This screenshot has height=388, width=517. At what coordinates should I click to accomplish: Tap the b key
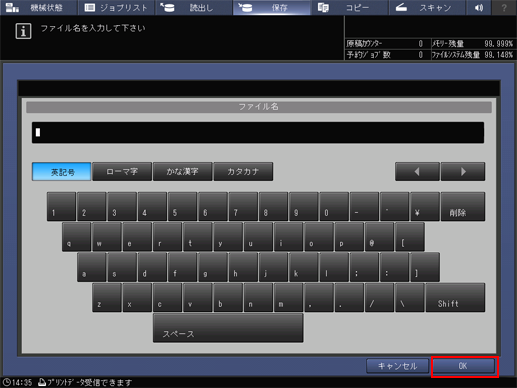[x=228, y=298]
